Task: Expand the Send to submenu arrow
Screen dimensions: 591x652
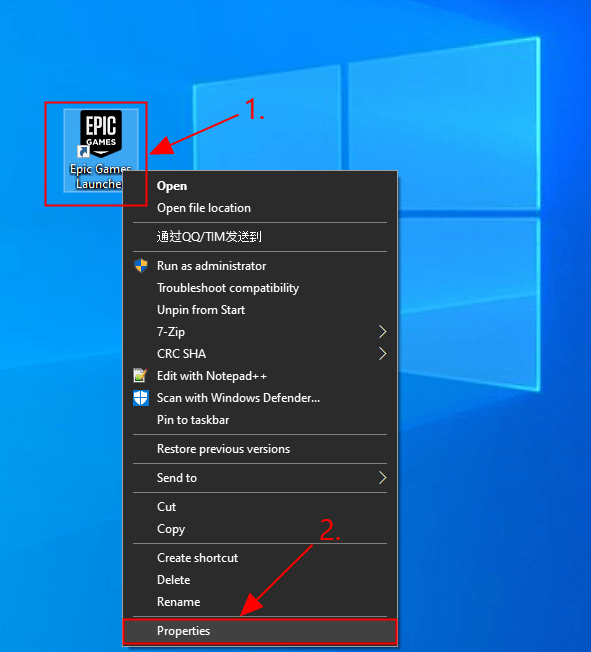Action: tap(383, 478)
